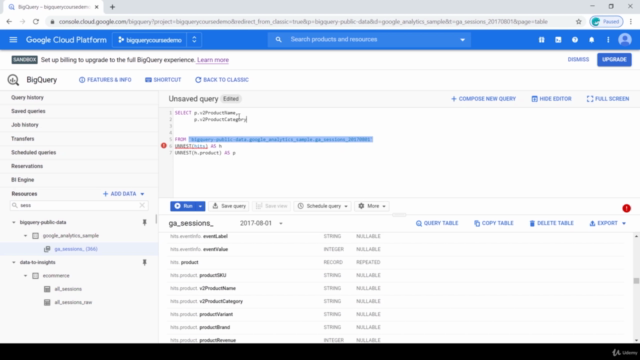This screenshot has width=640, height=360.
Task: Unpin the data-to-insights project
Action: pos(144,262)
